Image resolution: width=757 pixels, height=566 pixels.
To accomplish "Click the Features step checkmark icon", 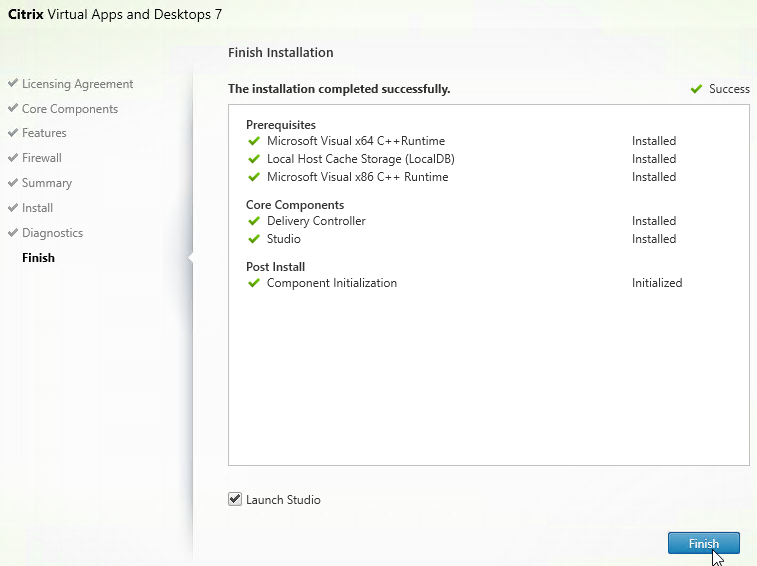I will click(13, 132).
